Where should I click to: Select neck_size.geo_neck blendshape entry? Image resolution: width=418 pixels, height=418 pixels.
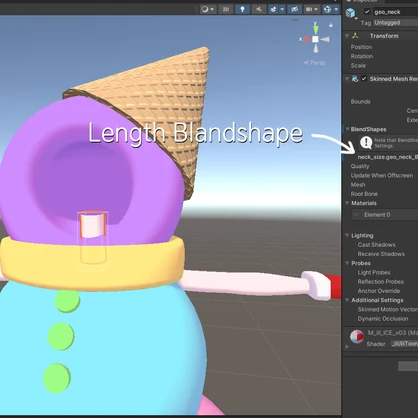[387, 157]
